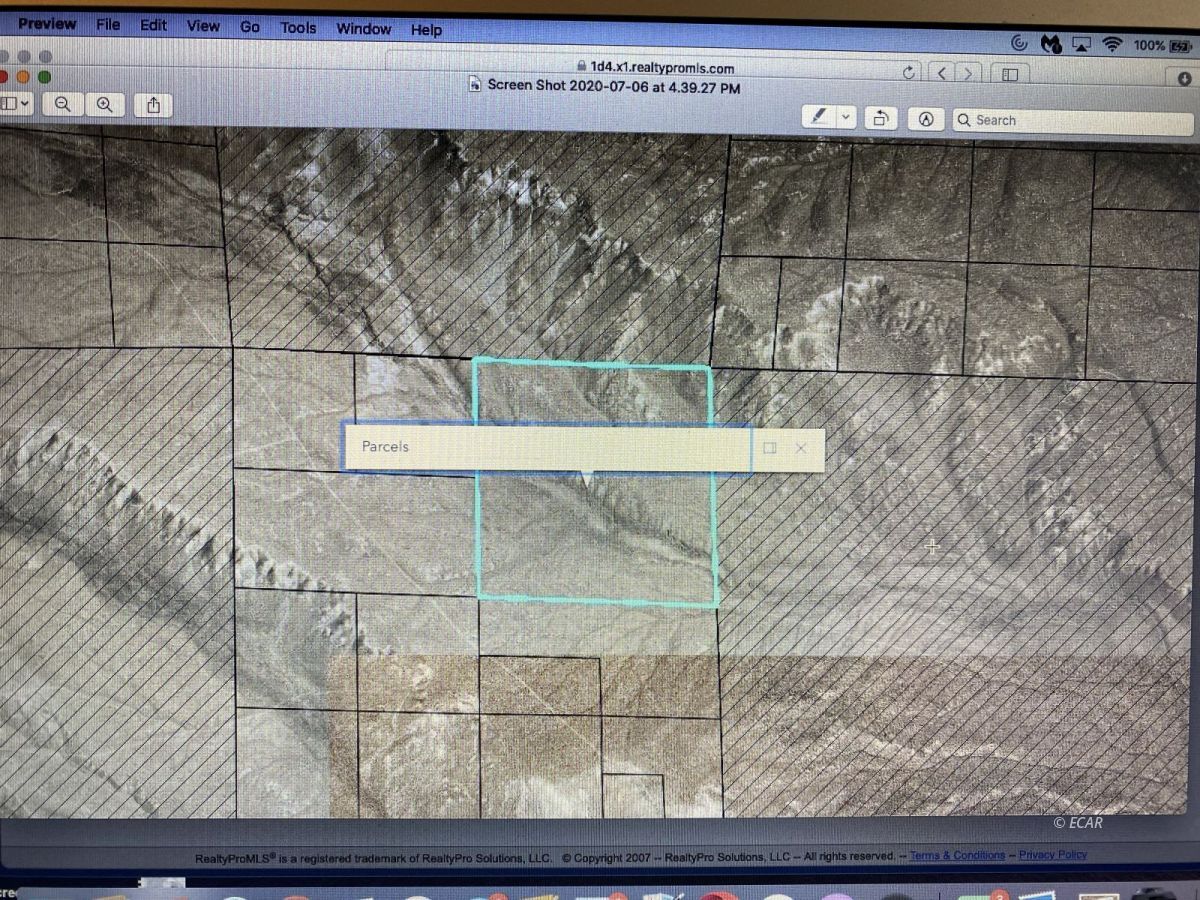
Task: Reload the page in Safari
Action: [x=908, y=72]
